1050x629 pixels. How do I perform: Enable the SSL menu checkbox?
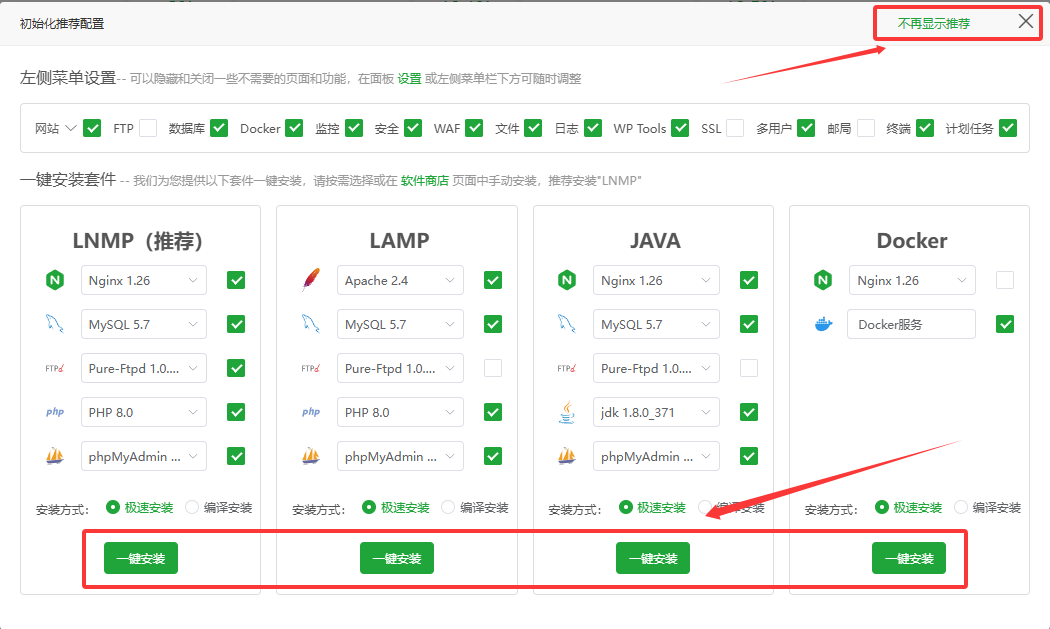pyautogui.click(x=735, y=128)
